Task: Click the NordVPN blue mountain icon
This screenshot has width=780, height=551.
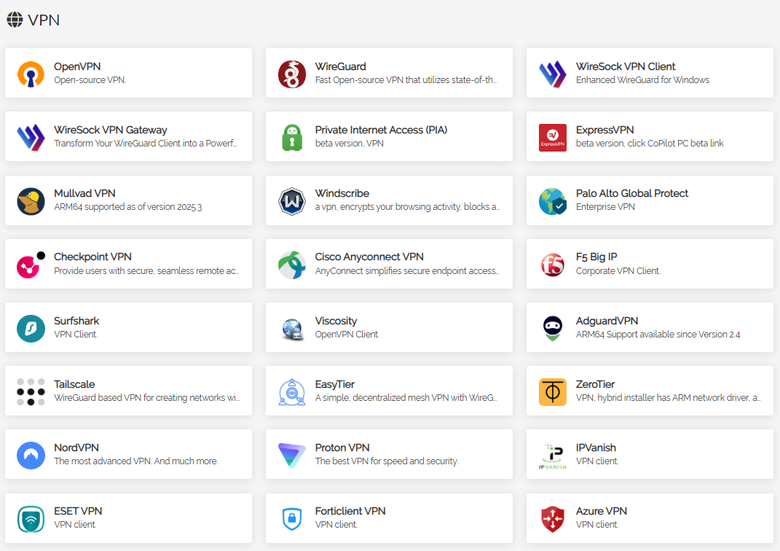Action: [x=31, y=456]
